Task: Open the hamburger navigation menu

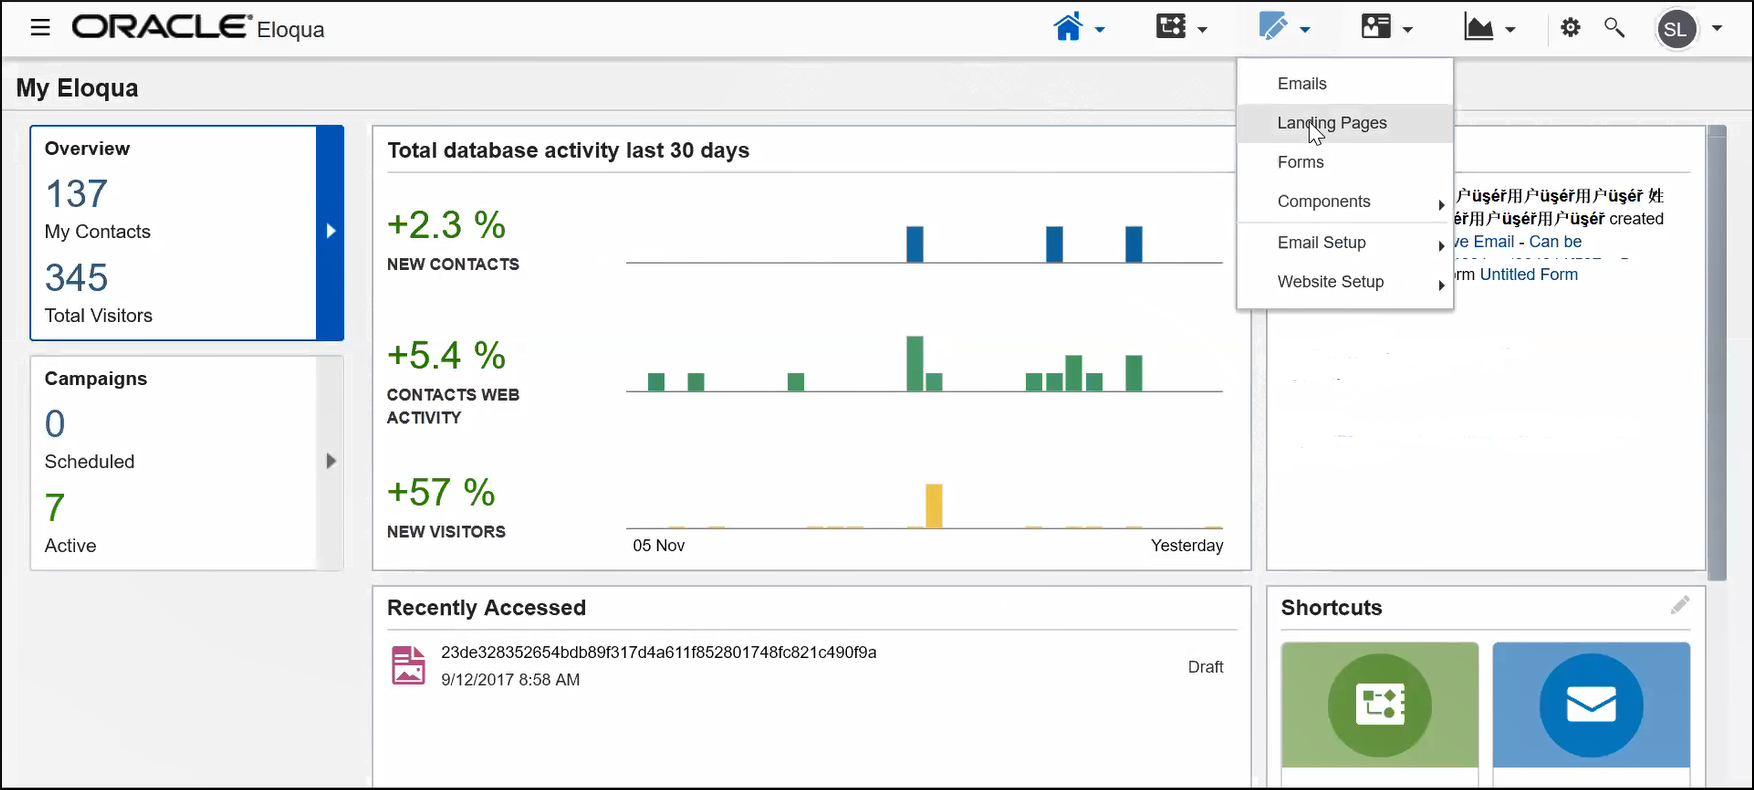Action: click(40, 27)
